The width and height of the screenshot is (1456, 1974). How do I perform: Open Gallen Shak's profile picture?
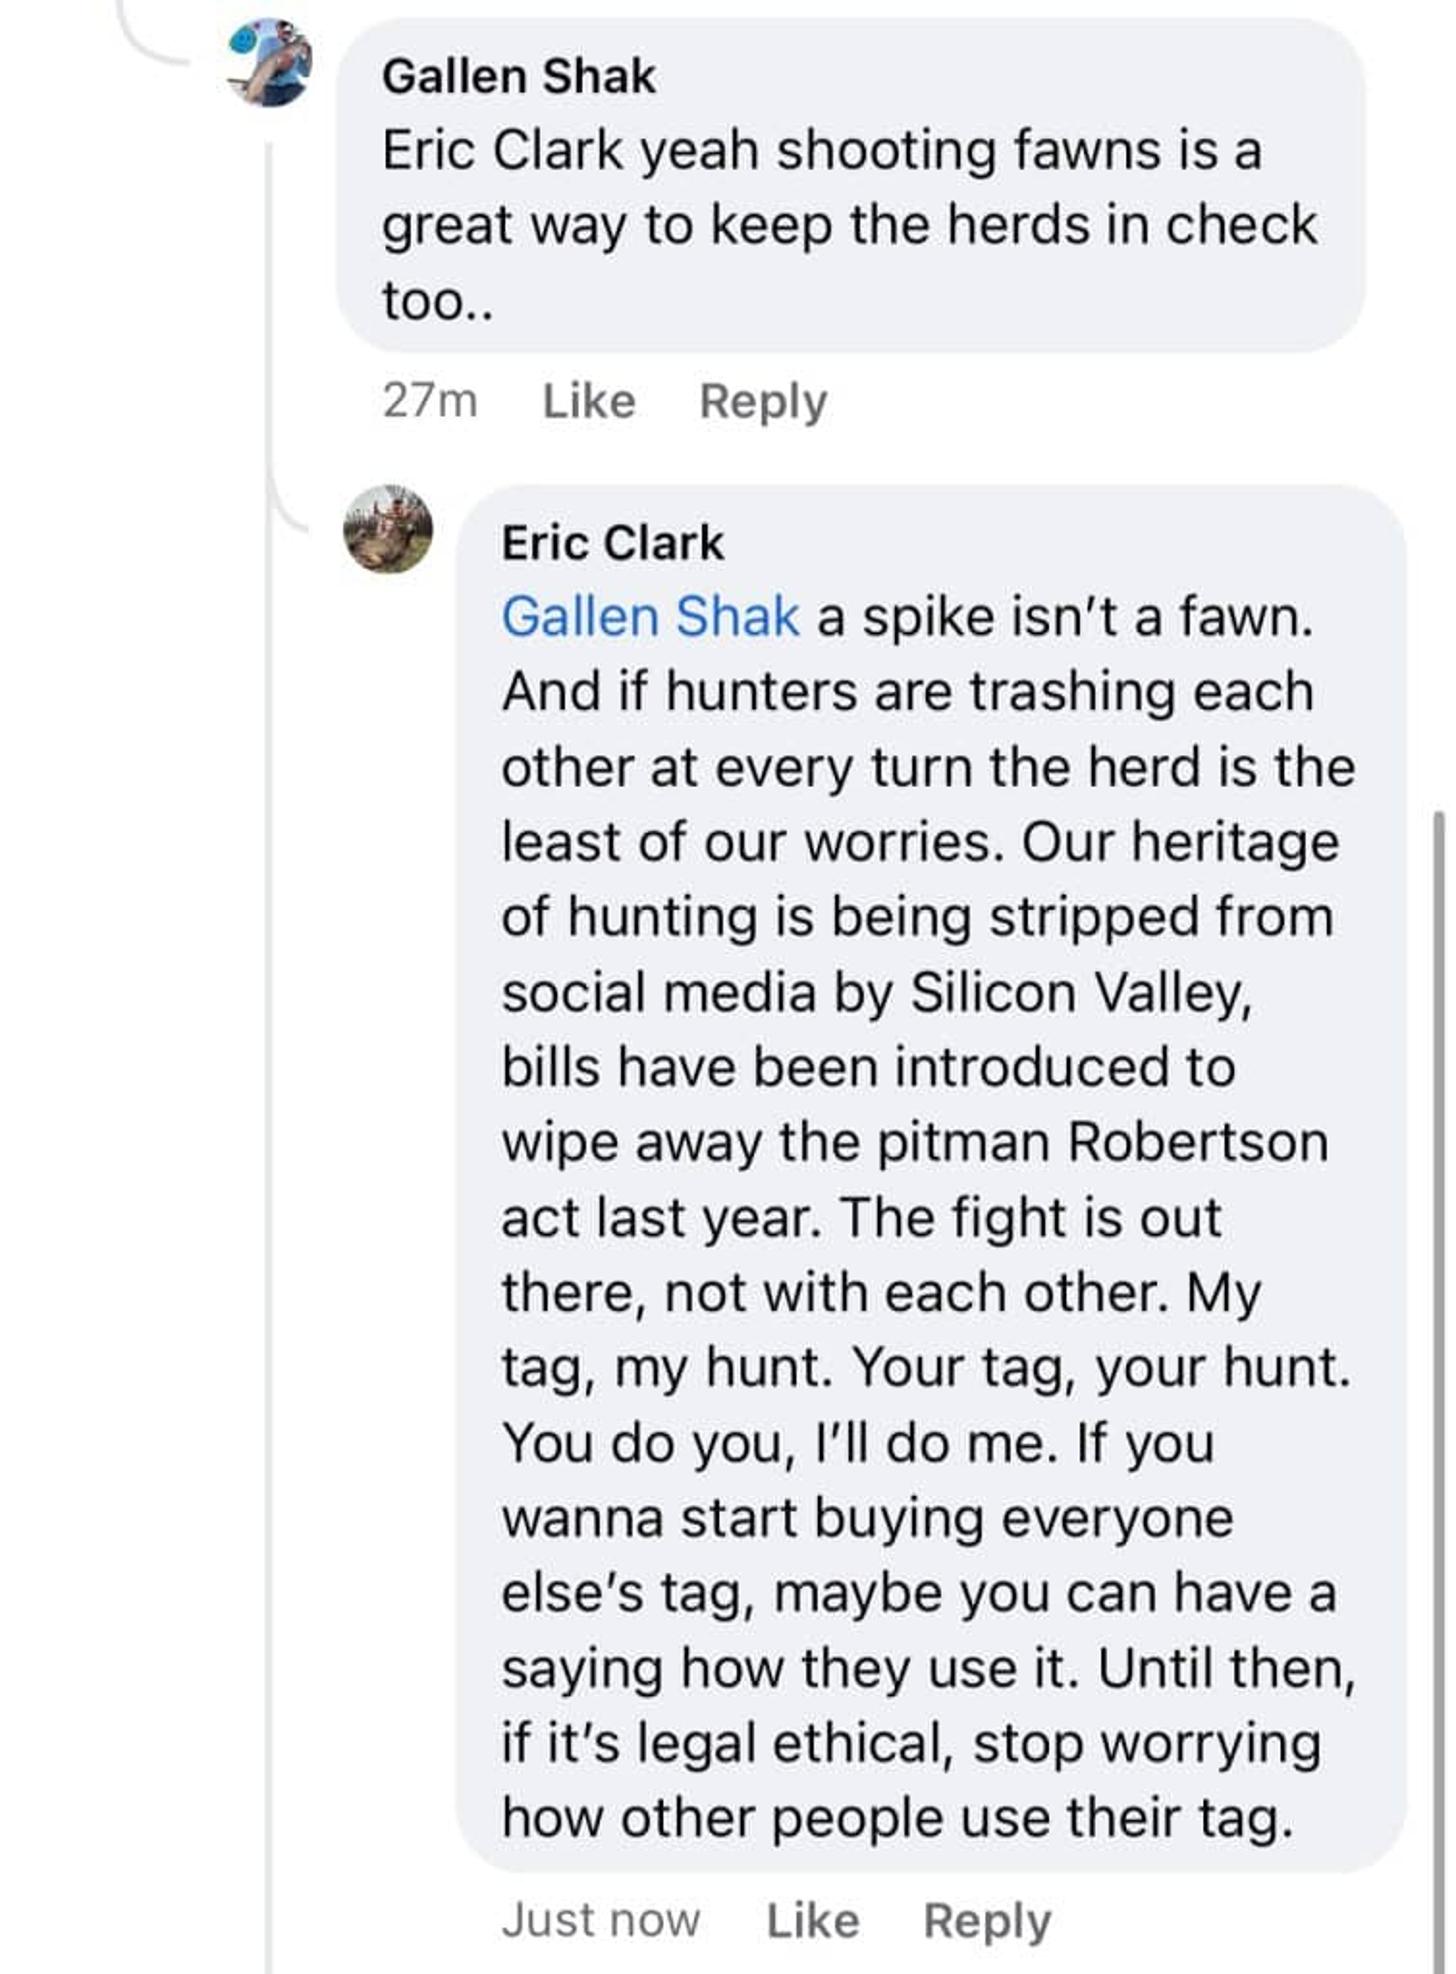(270, 63)
